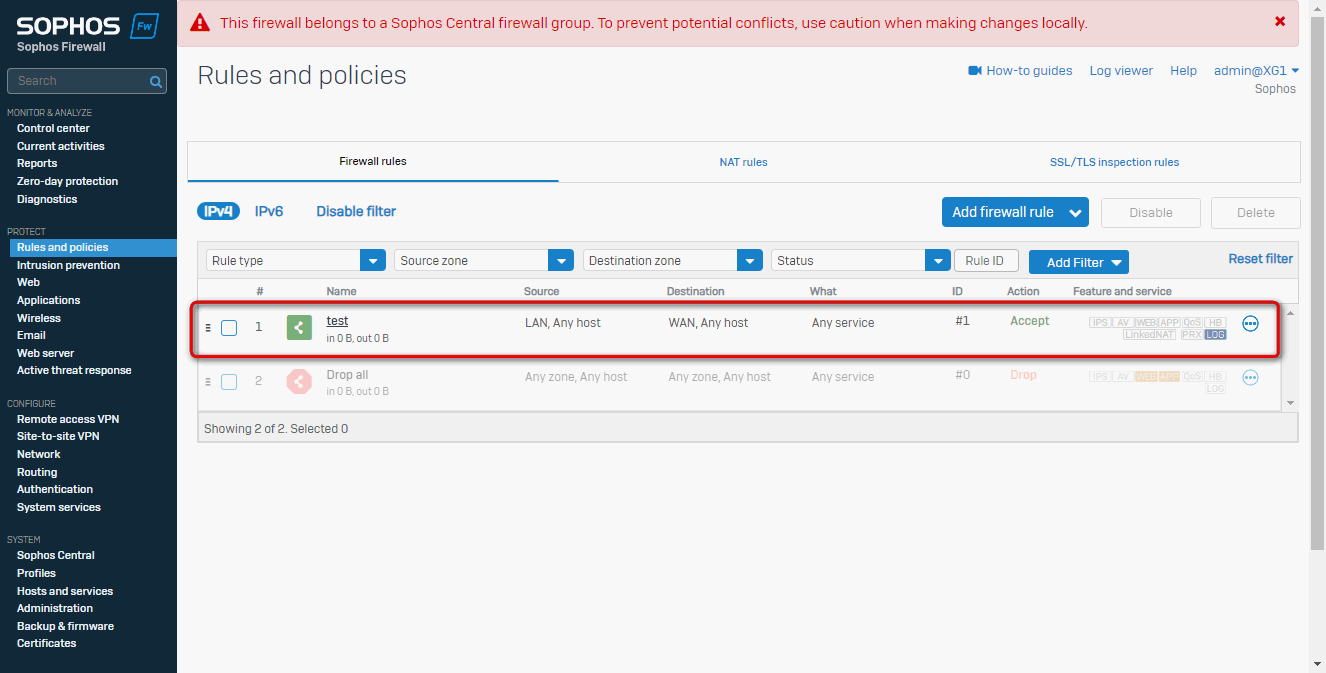Switch to the SSL/TLS inspection rules tab
Viewport: 1326px width, 673px height.
pyautogui.click(x=1114, y=162)
